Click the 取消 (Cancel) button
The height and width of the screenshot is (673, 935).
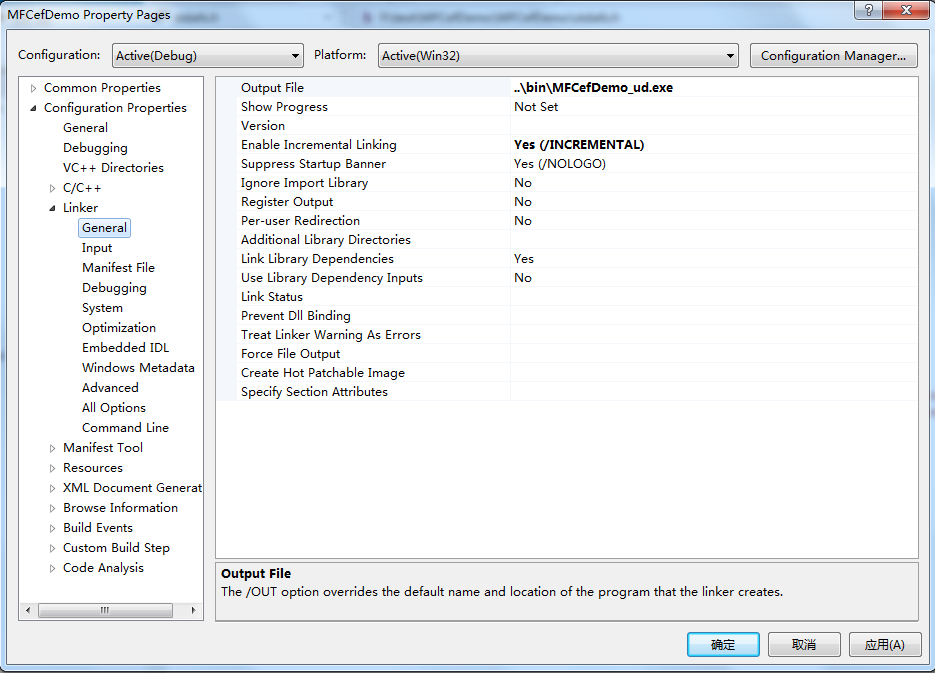804,644
